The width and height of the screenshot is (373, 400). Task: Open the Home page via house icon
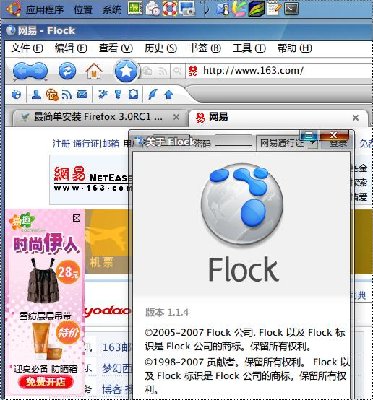[x=94, y=71]
